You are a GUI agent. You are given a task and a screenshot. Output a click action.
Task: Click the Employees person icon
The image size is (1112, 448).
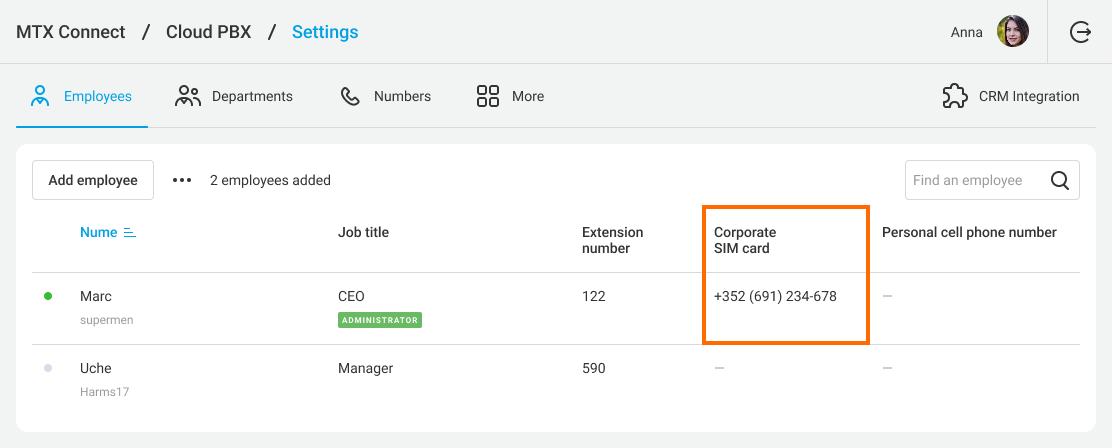coord(40,96)
